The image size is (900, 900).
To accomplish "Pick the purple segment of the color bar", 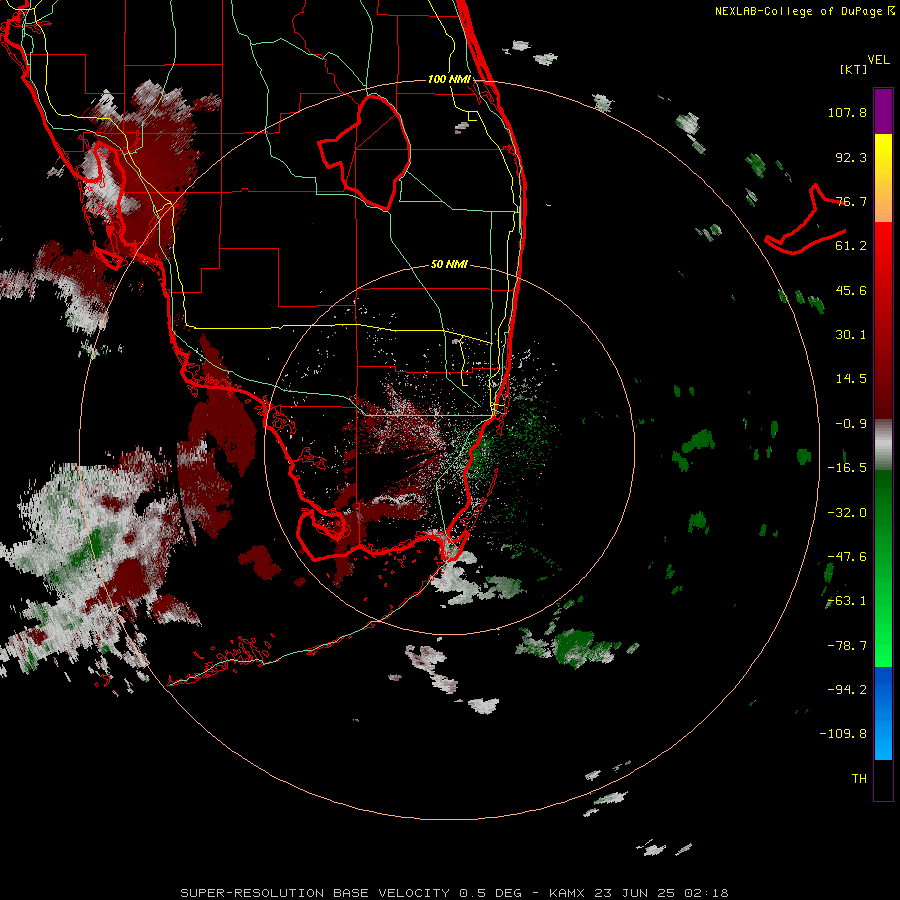I will (x=883, y=111).
